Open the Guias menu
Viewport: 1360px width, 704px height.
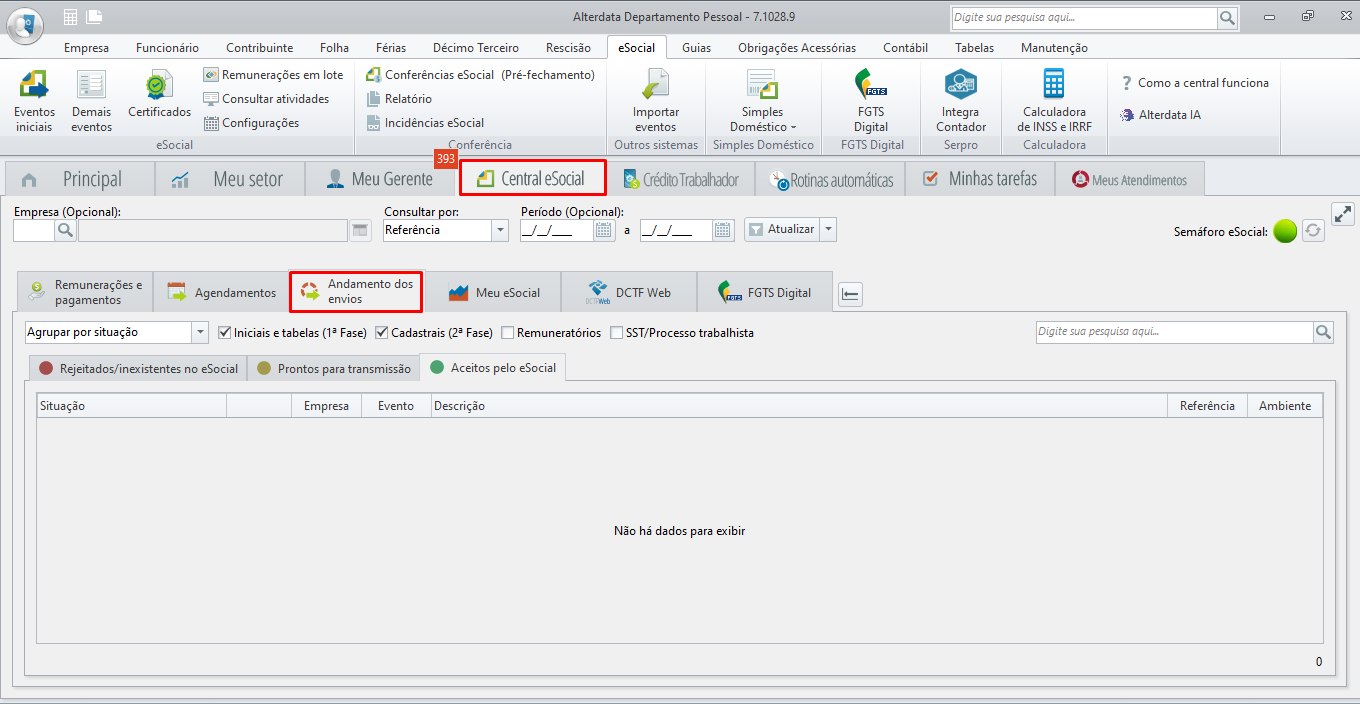(696, 47)
